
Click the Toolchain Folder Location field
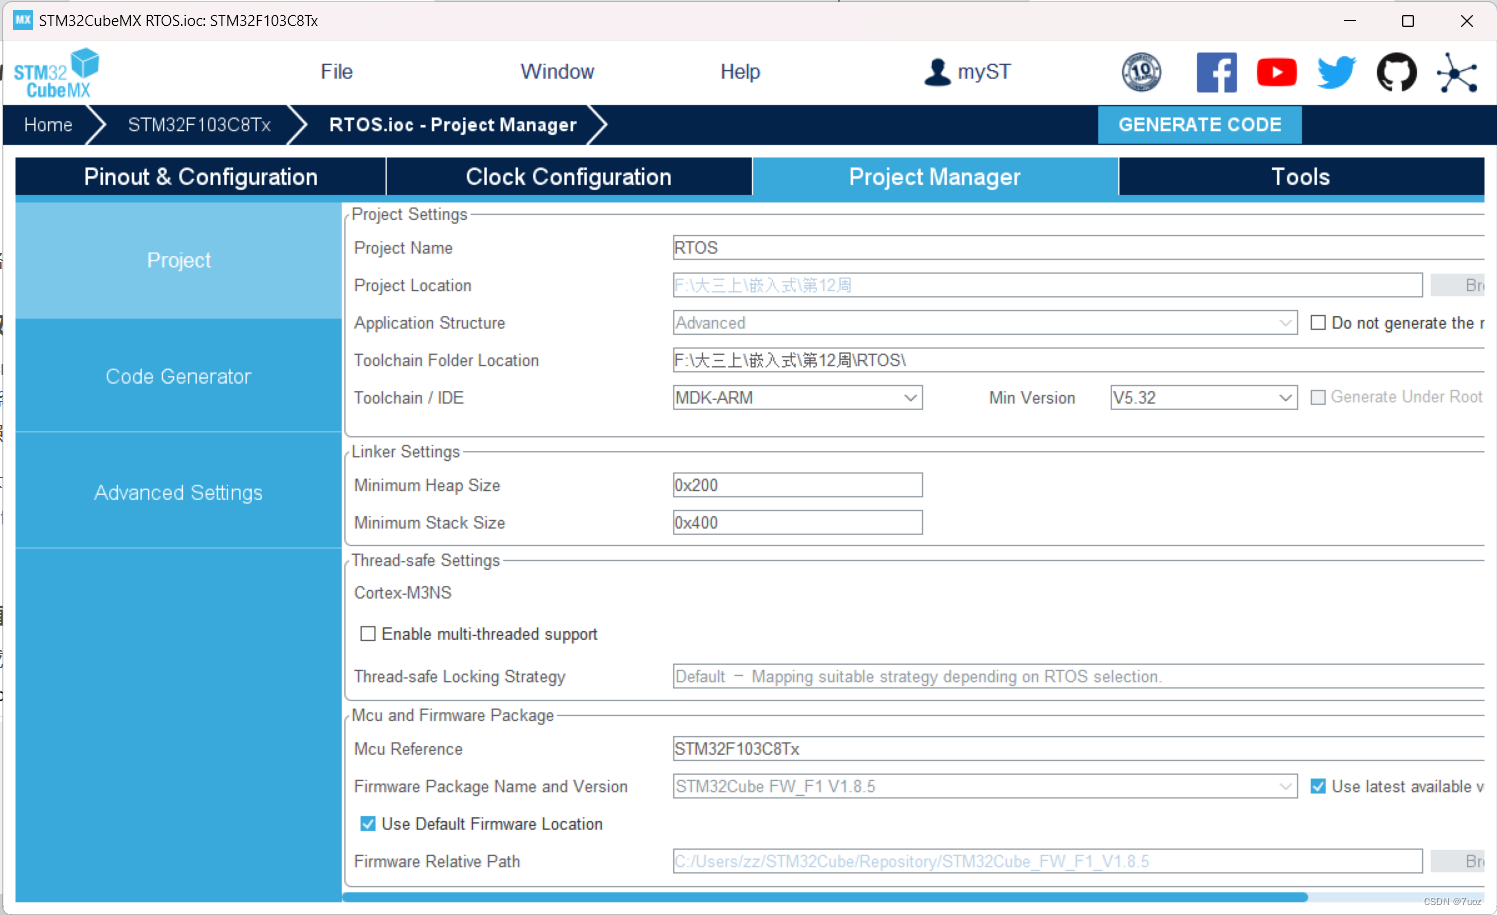[1078, 360]
